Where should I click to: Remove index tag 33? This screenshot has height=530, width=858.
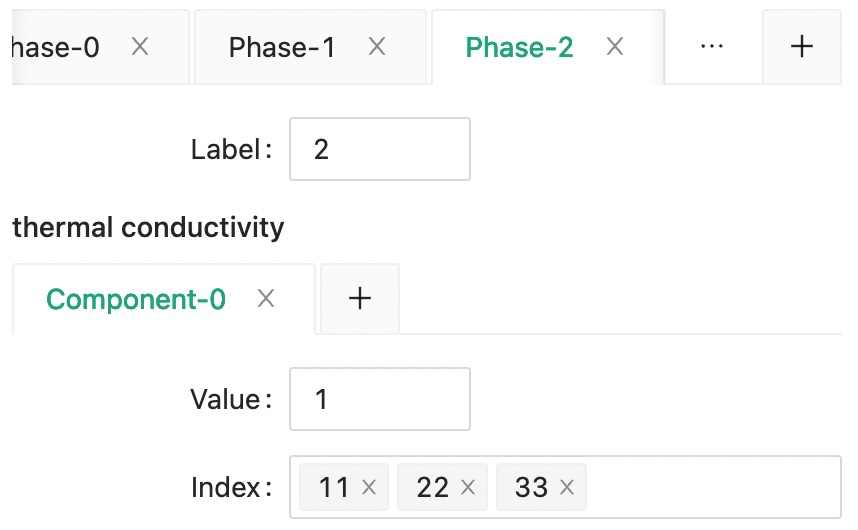(x=567, y=487)
